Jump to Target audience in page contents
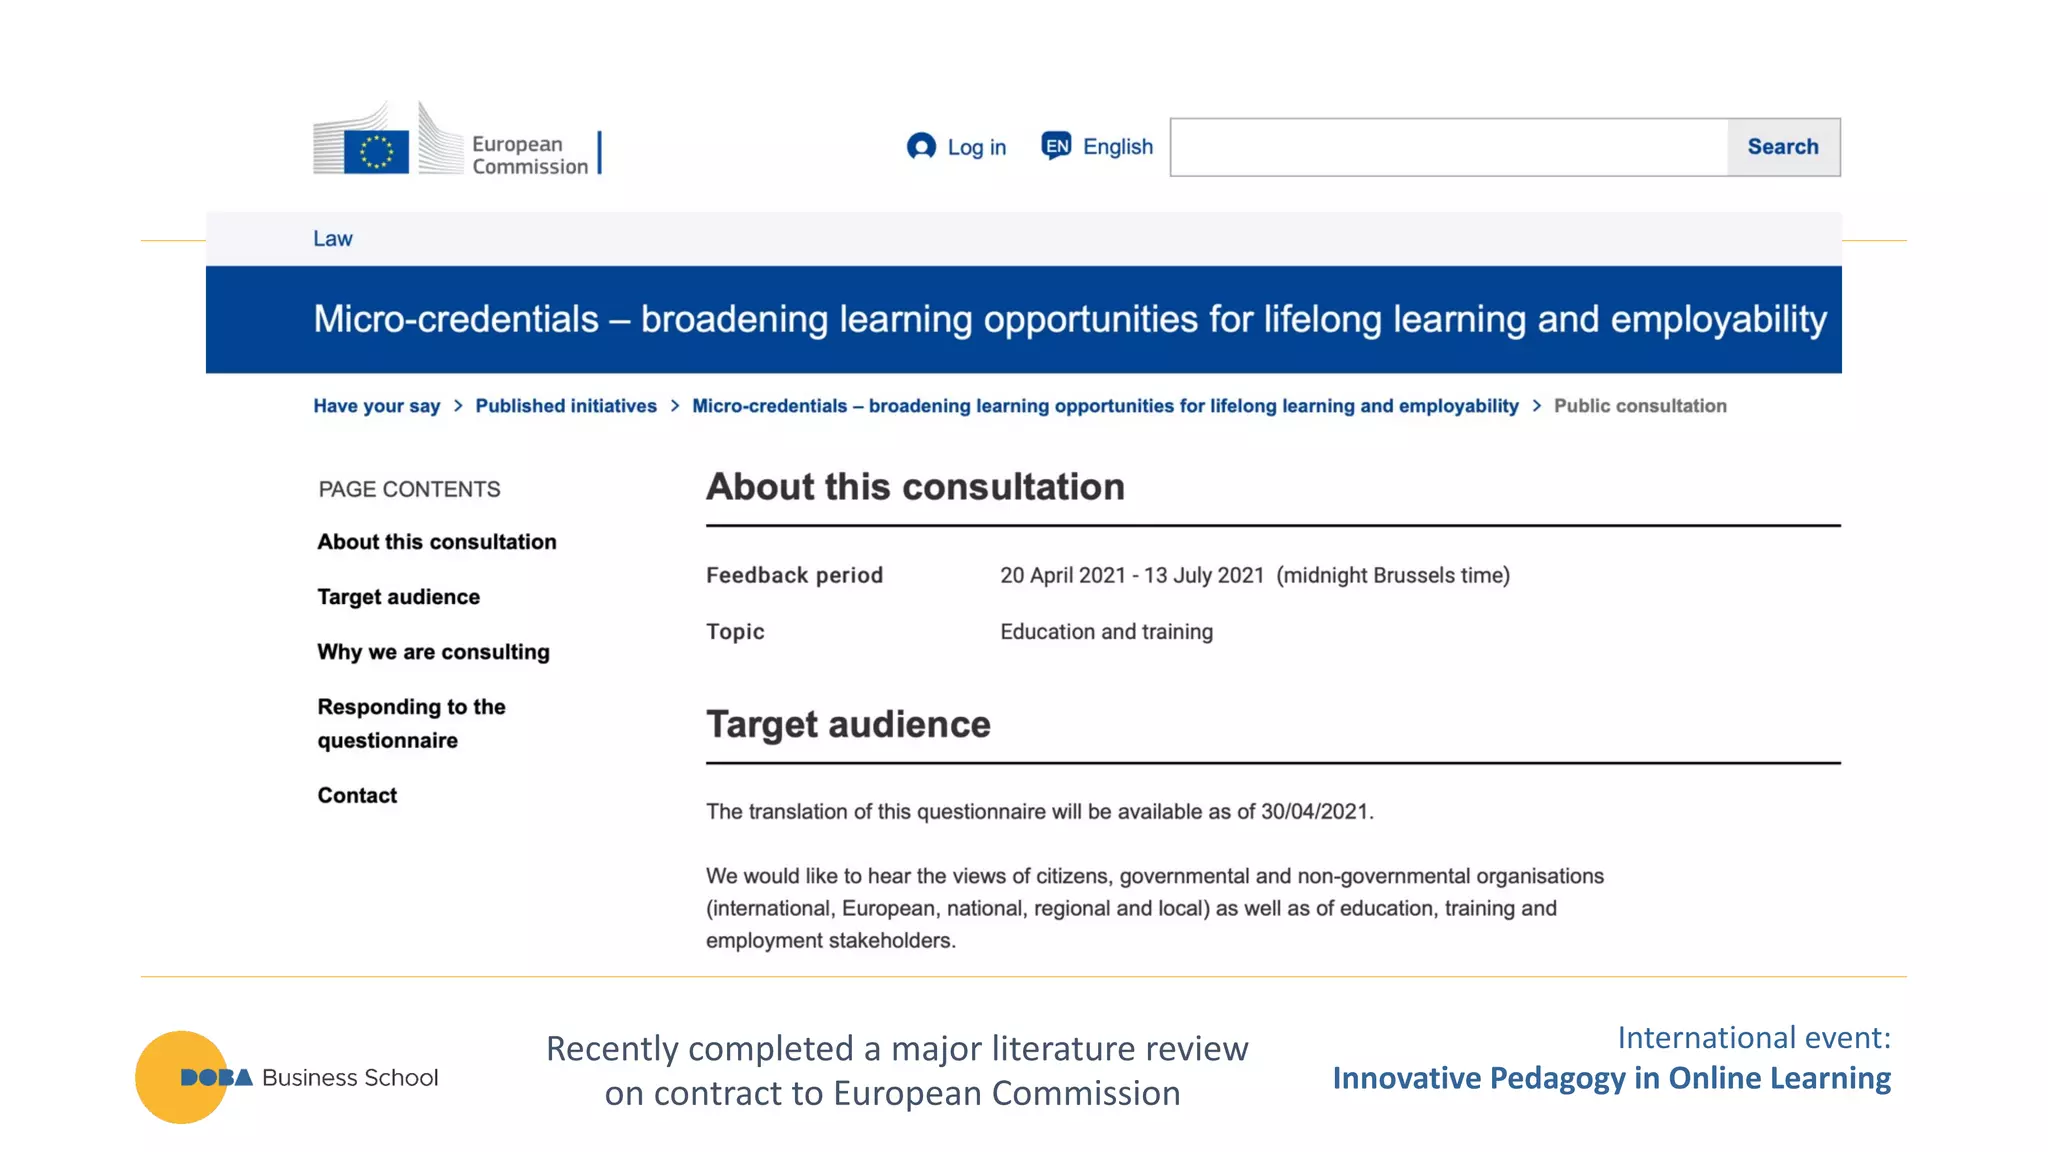The image size is (2048, 1152). (x=399, y=597)
